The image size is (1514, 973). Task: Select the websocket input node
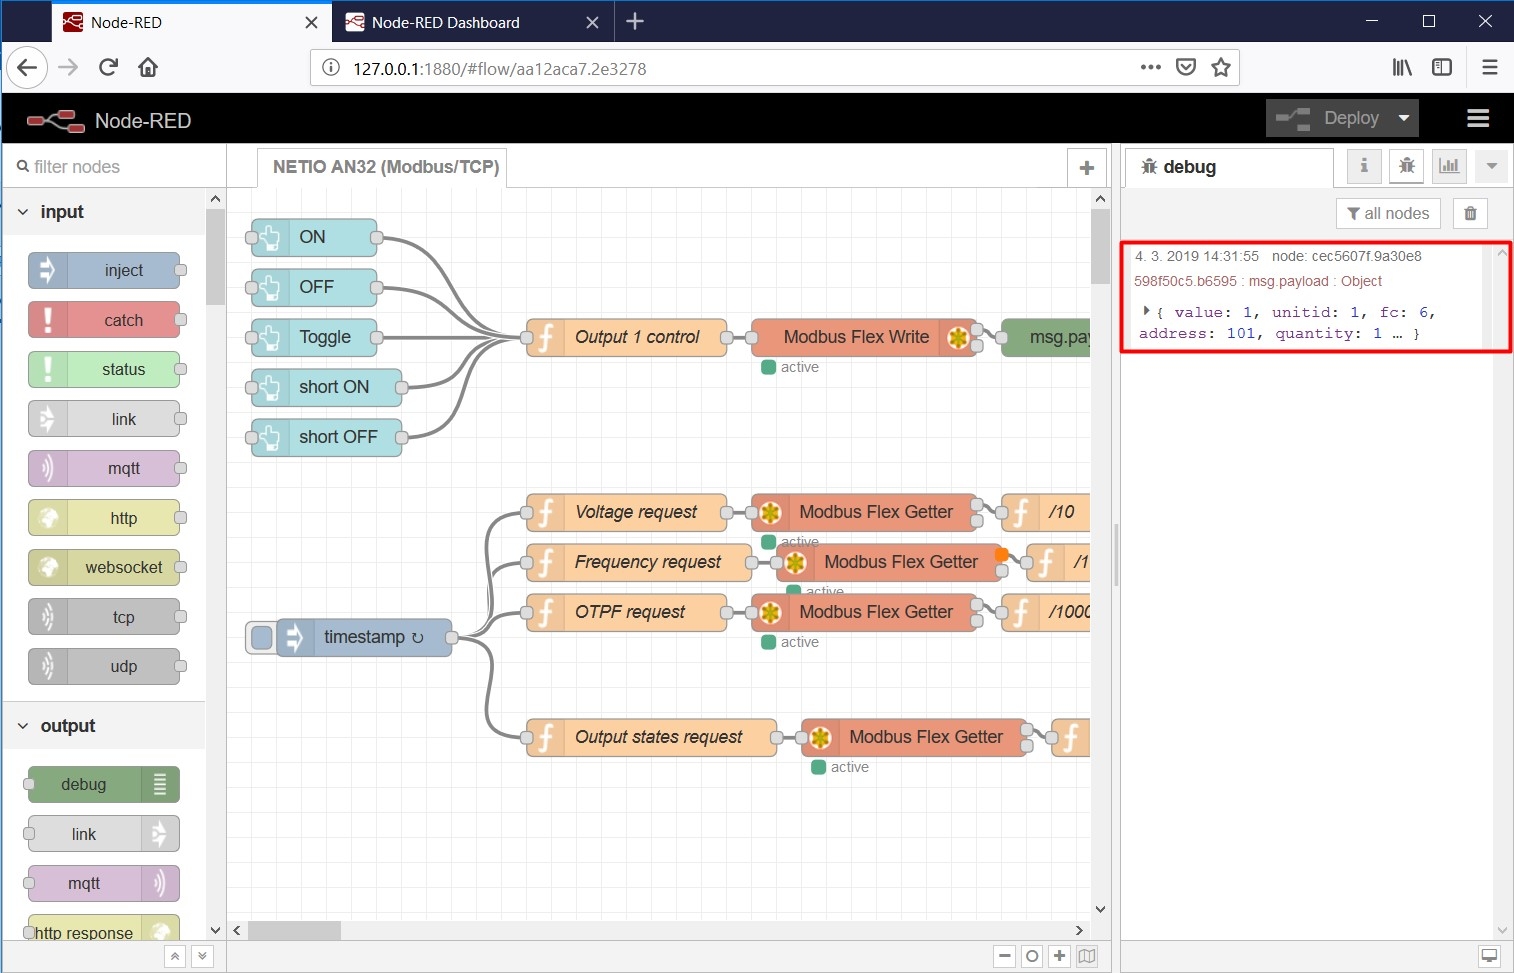click(105, 567)
